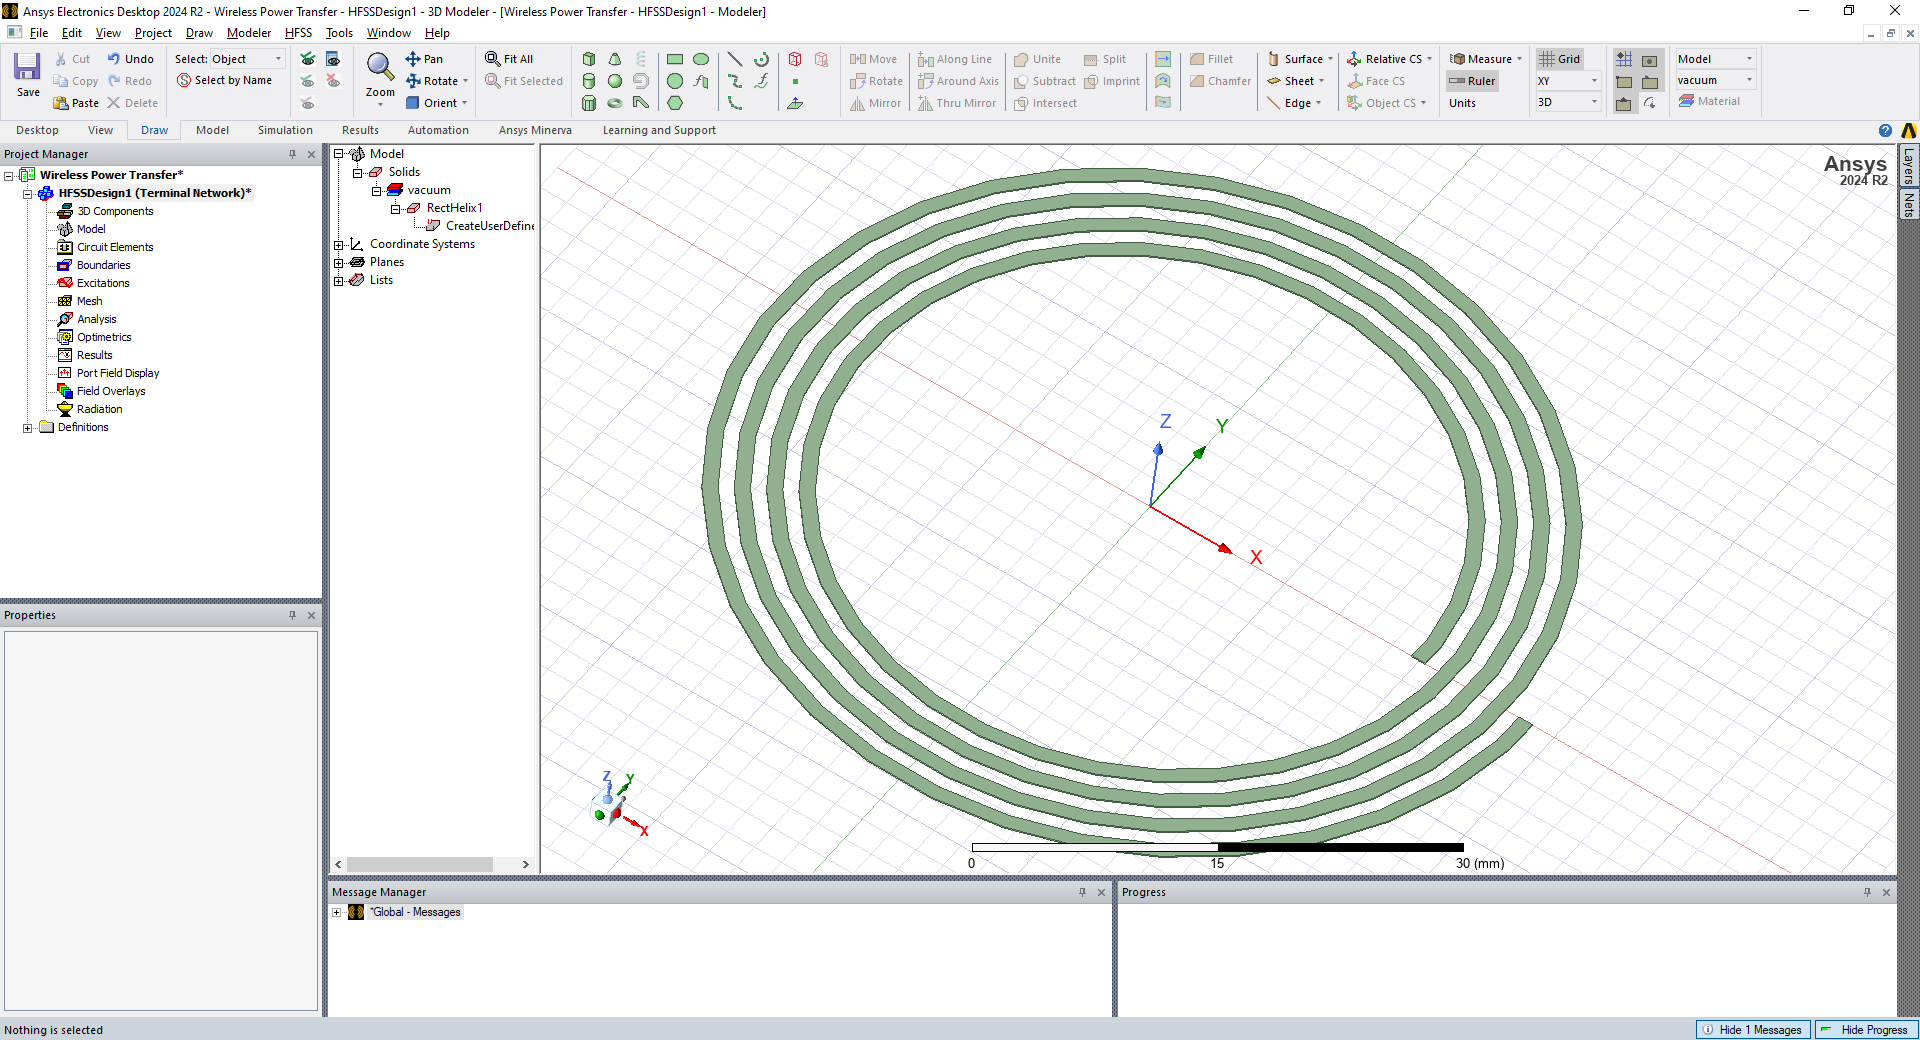Expand the Definitions folder in Project Manager
This screenshot has width=1920, height=1040.
[28, 428]
